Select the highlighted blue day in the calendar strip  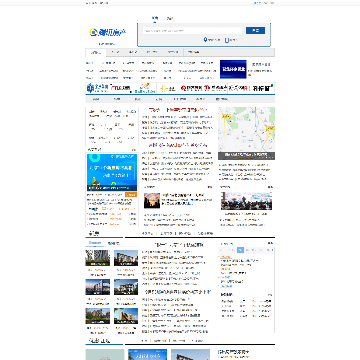241,250
